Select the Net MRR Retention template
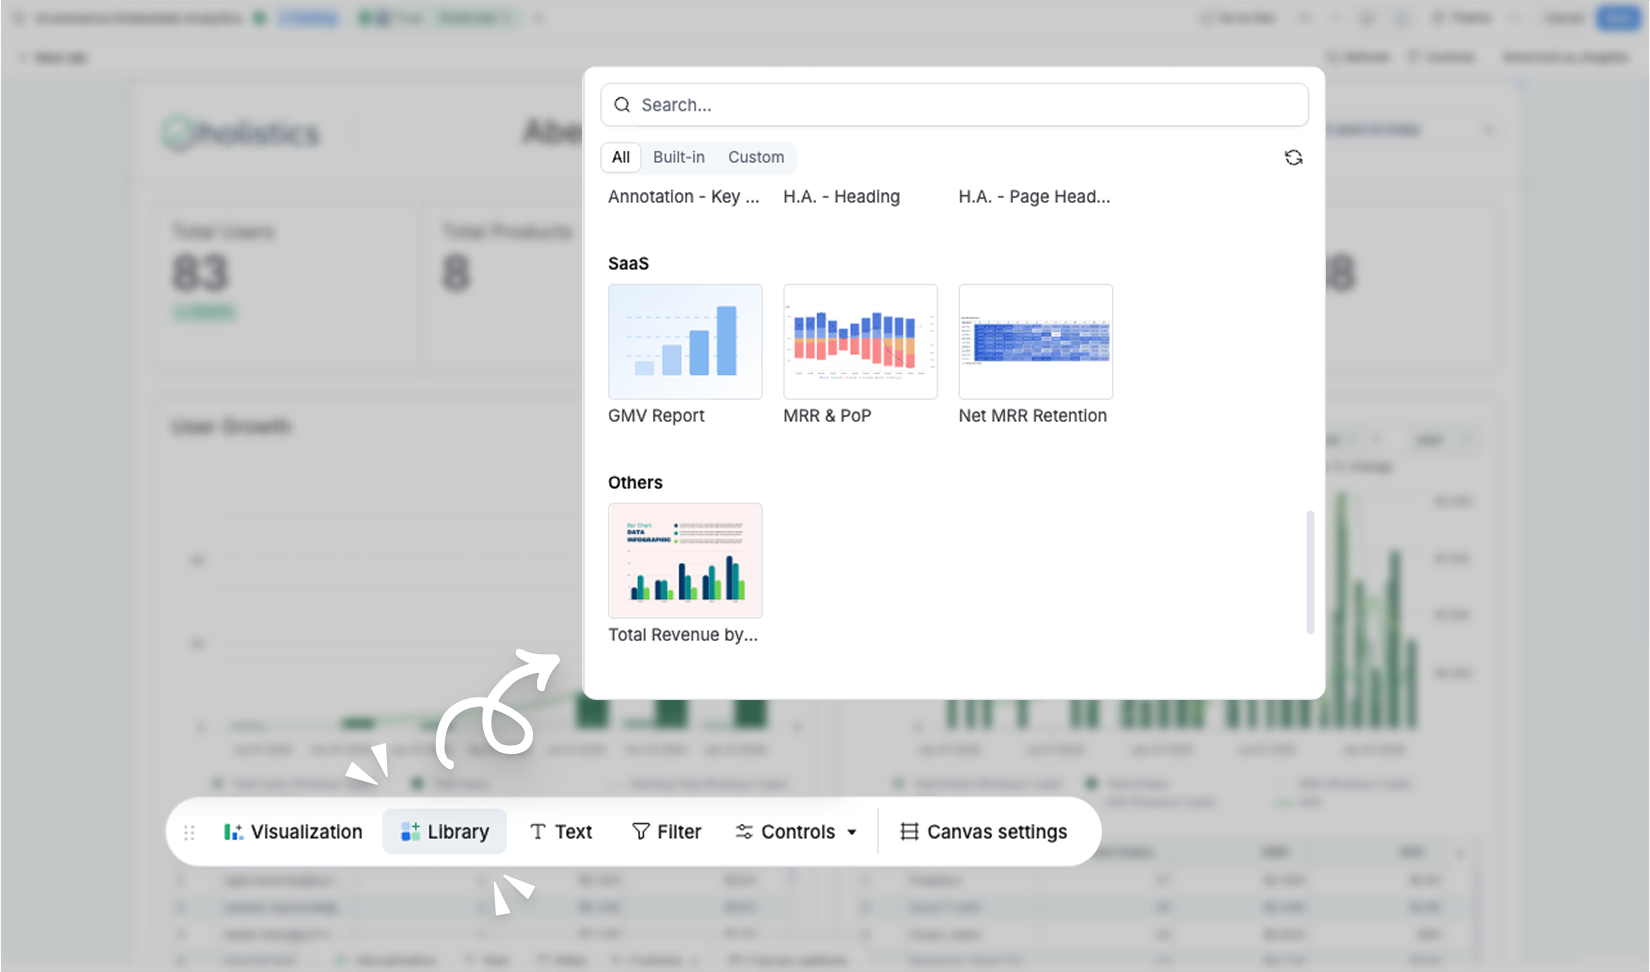The height and width of the screenshot is (972, 1650). coord(1035,341)
